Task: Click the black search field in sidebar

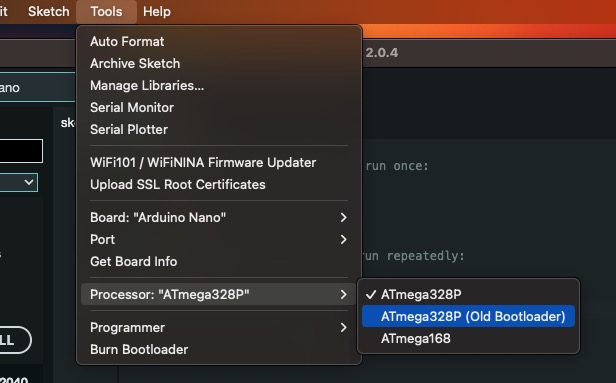Action: 21,151
